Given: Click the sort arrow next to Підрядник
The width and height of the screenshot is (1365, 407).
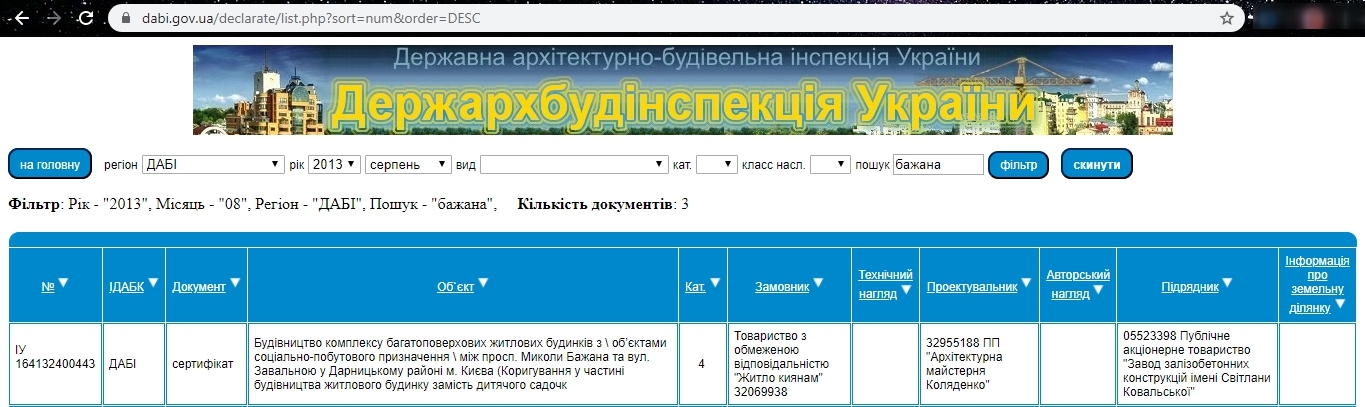Looking at the screenshot, I should coord(1229,284).
